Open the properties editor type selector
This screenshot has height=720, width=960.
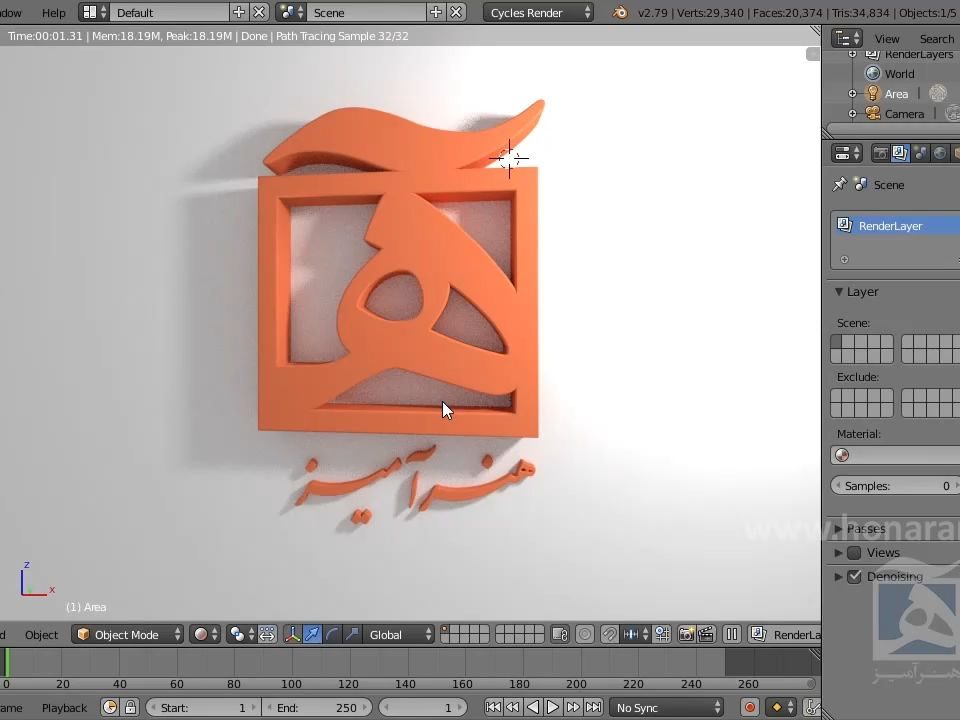(x=847, y=153)
